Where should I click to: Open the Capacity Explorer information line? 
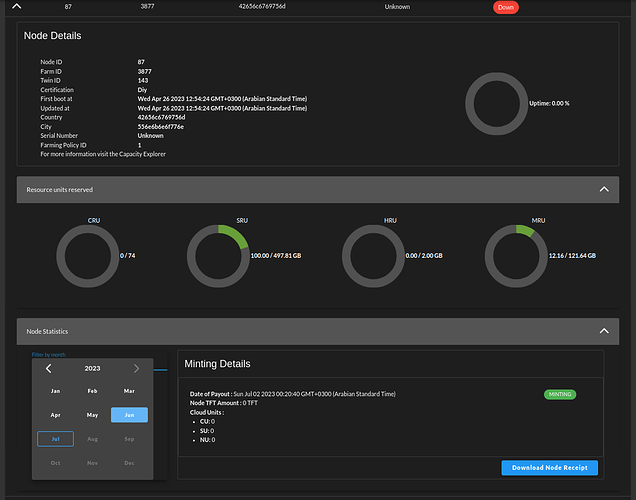[x=103, y=154]
